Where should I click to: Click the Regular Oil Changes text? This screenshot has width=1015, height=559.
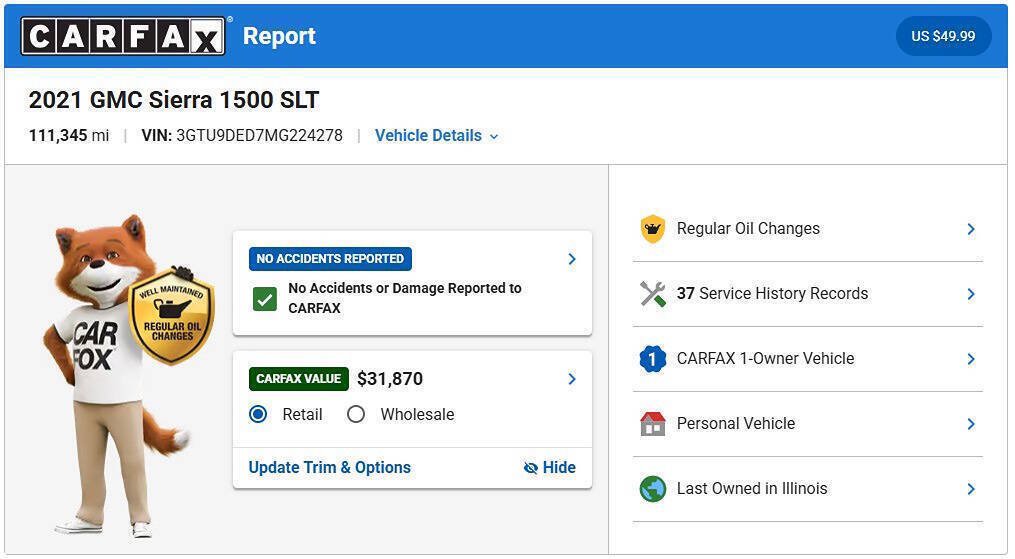pos(748,228)
